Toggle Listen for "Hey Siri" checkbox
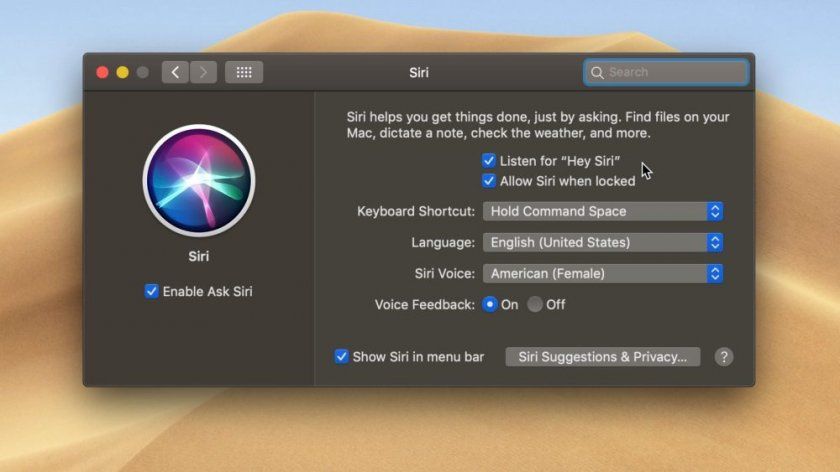 click(489, 161)
